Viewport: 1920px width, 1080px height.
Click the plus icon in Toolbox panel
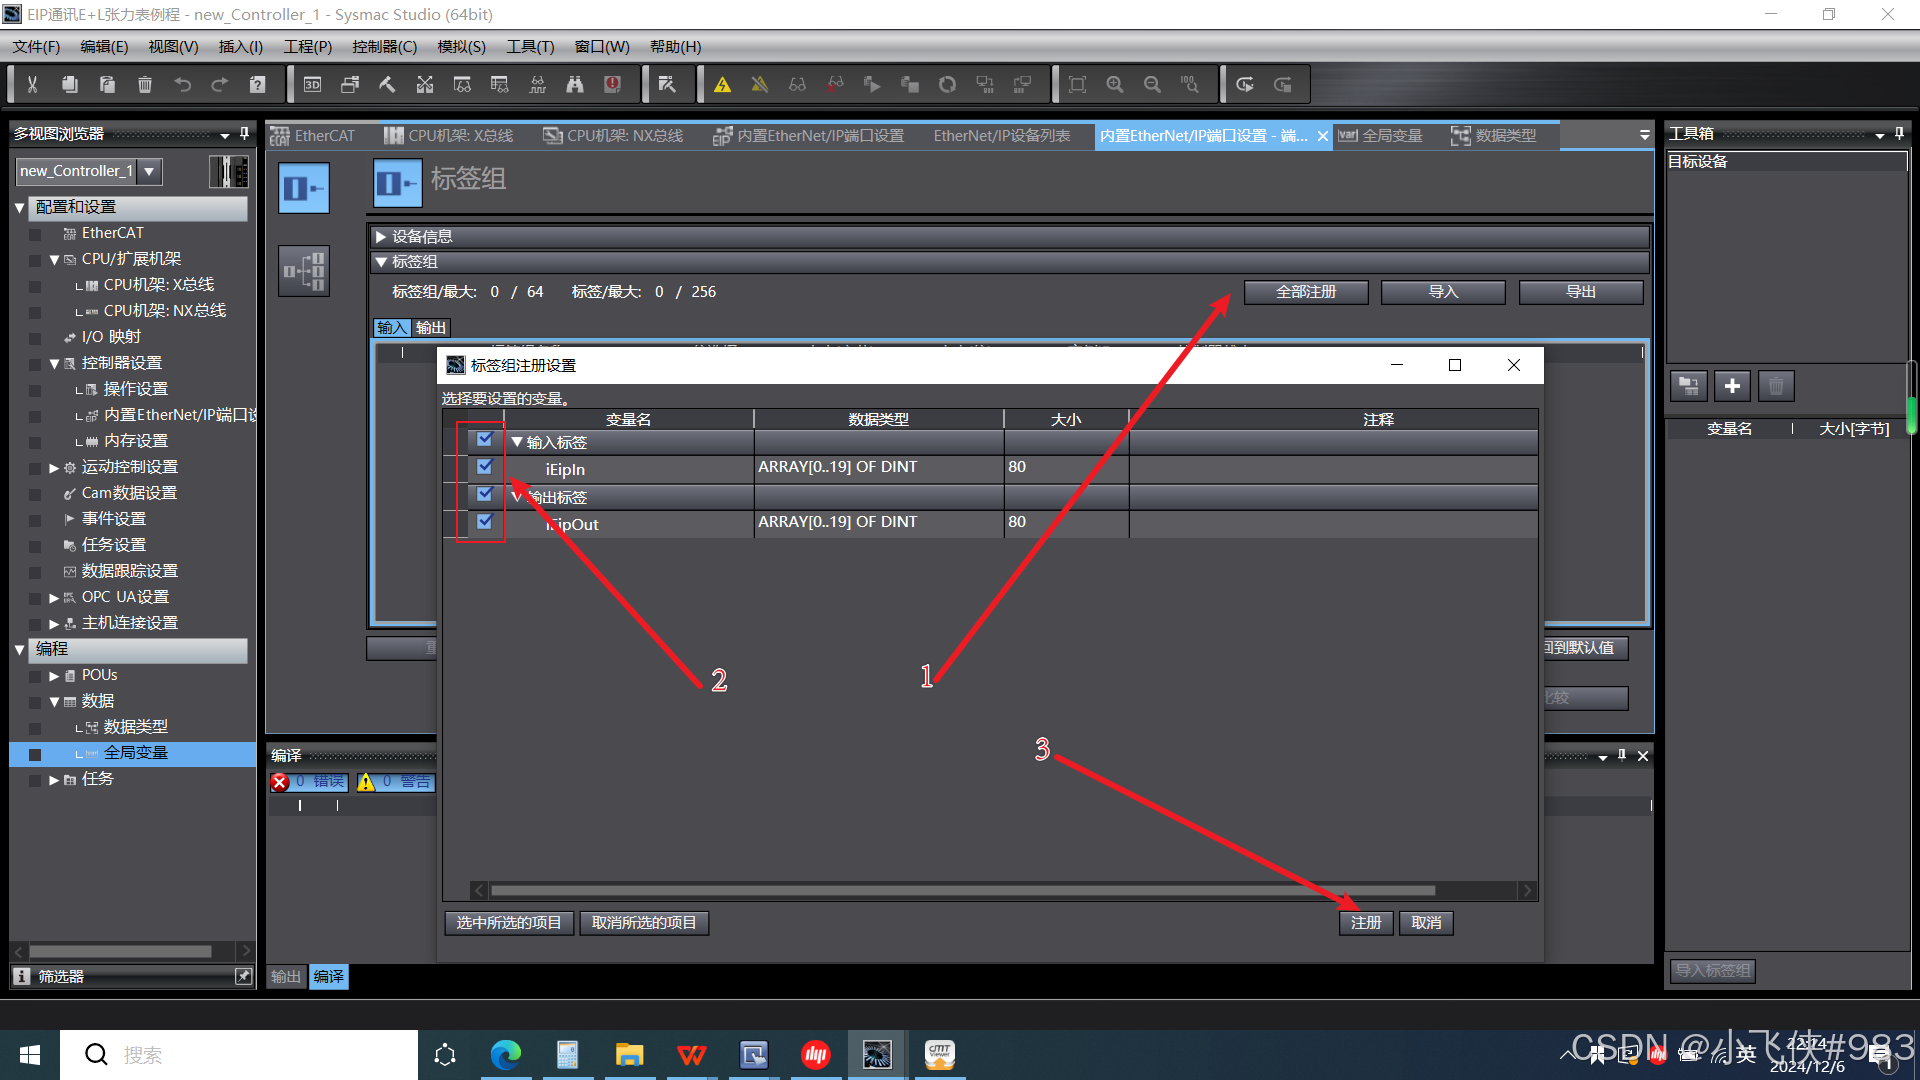(1732, 386)
